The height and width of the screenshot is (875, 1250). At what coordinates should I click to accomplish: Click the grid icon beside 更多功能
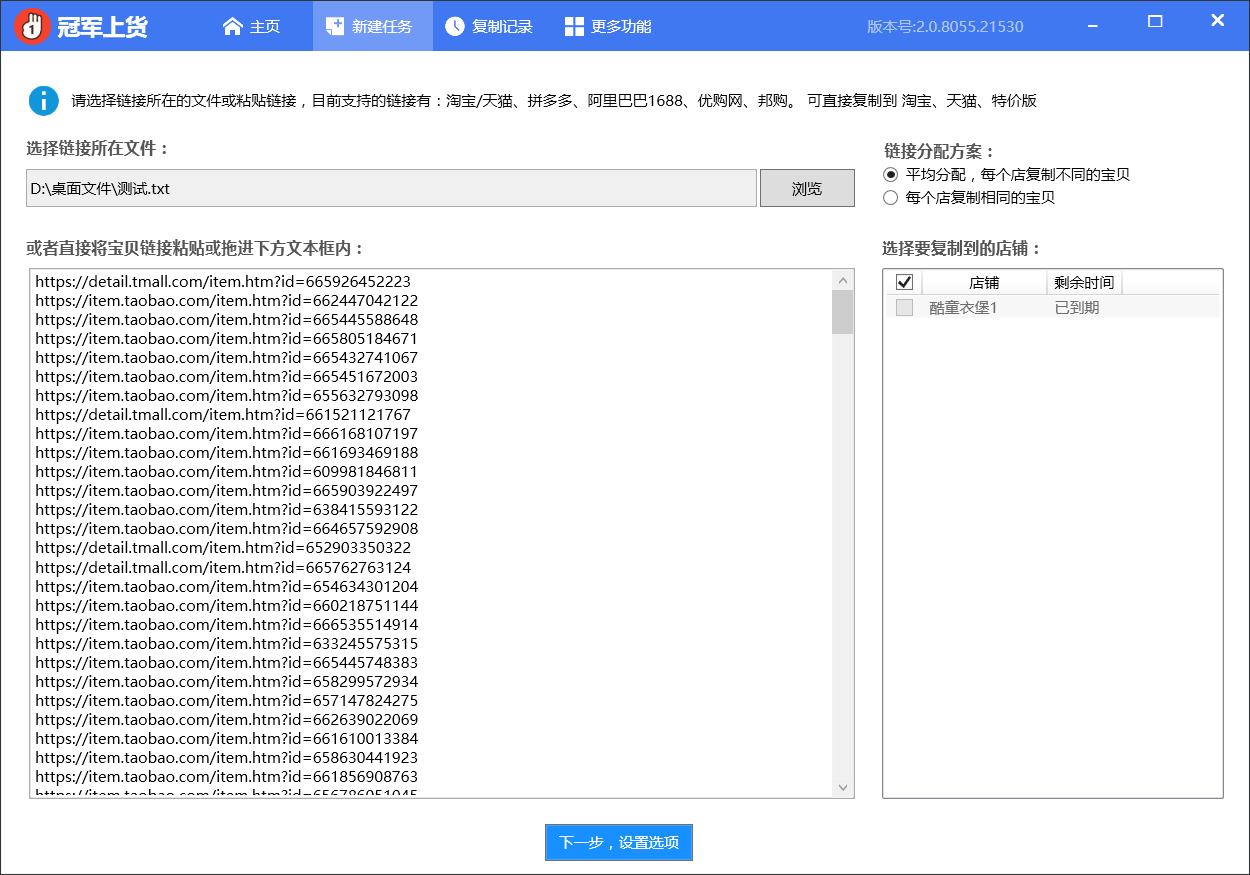574,26
